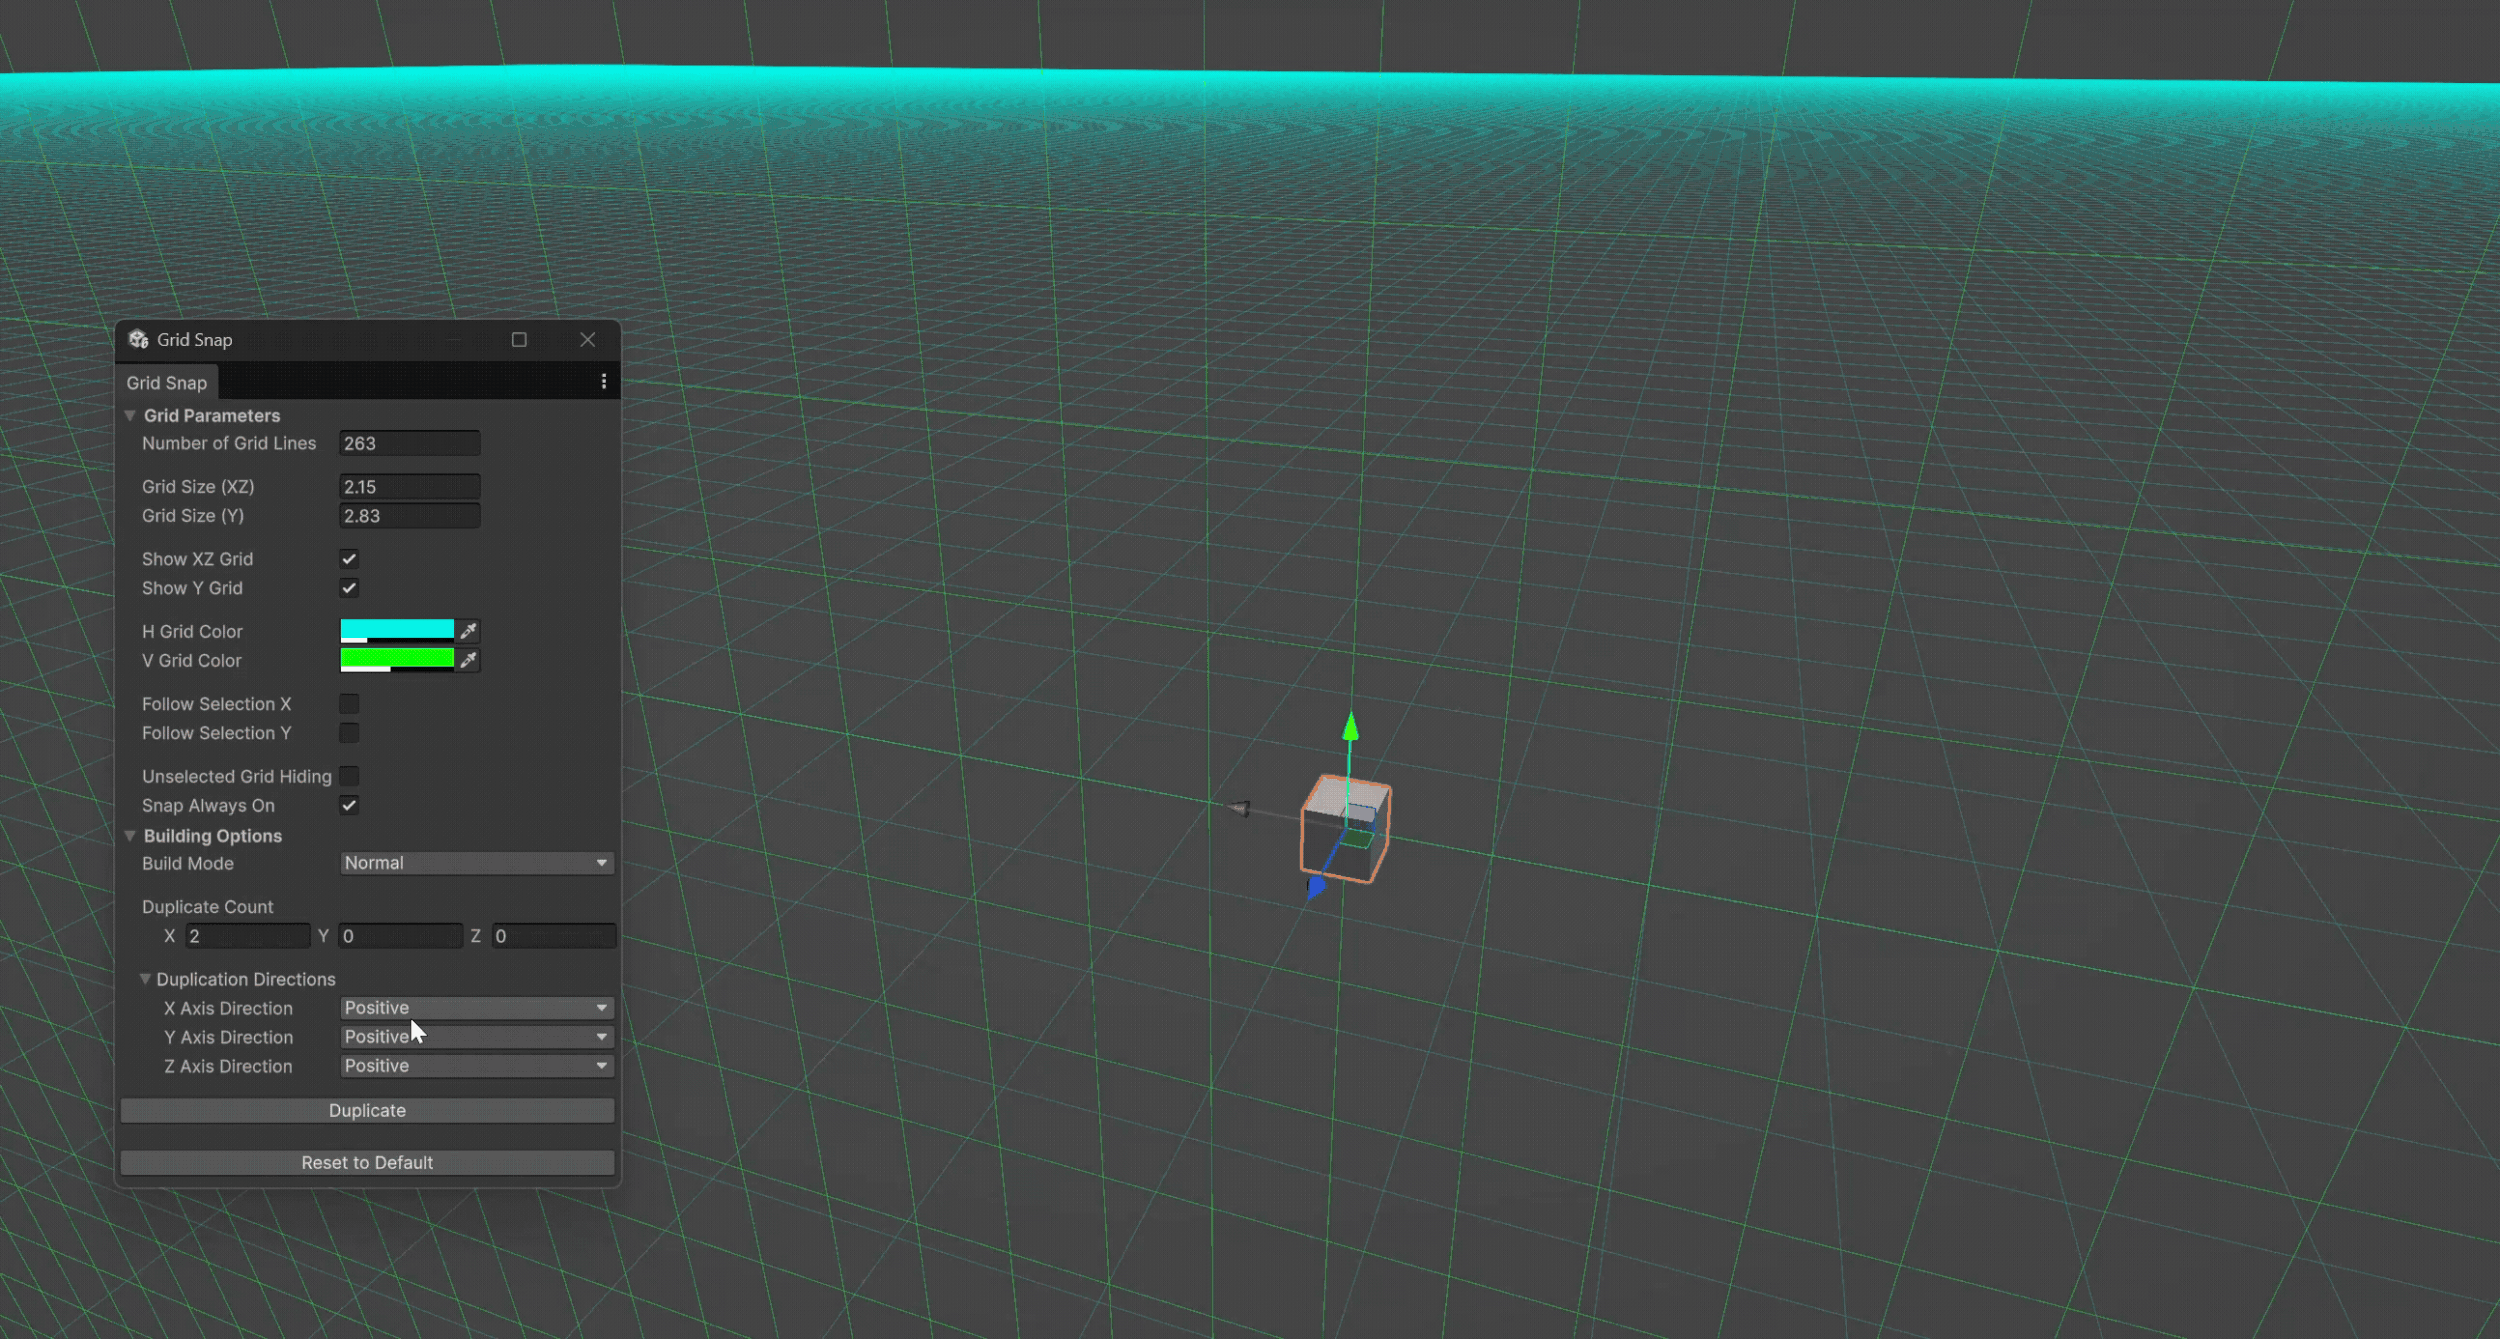Turn off Snap Always On checkbox
The height and width of the screenshot is (1339, 2500).
(349, 806)
